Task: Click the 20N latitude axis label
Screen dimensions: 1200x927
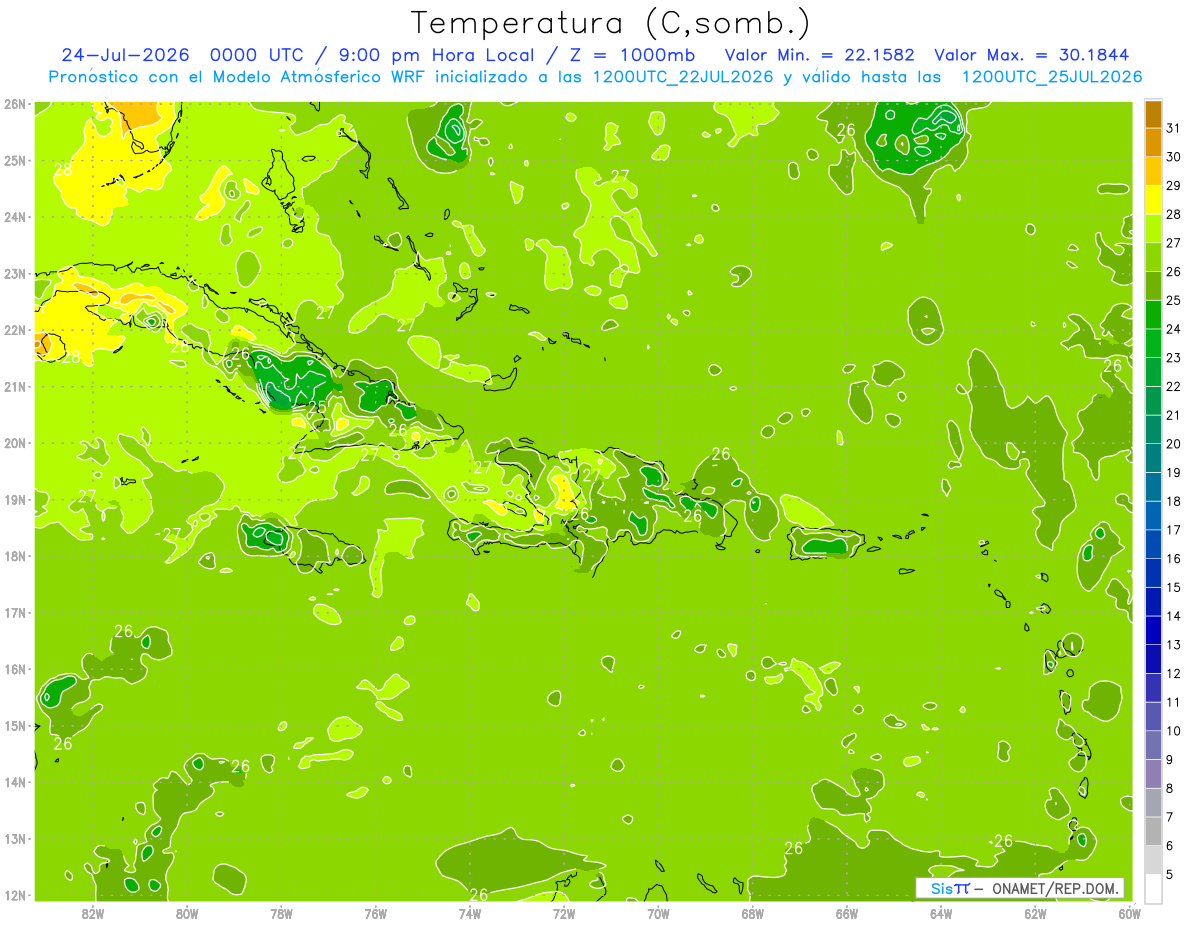Action: pyautogui.click(x=14, y=443)
